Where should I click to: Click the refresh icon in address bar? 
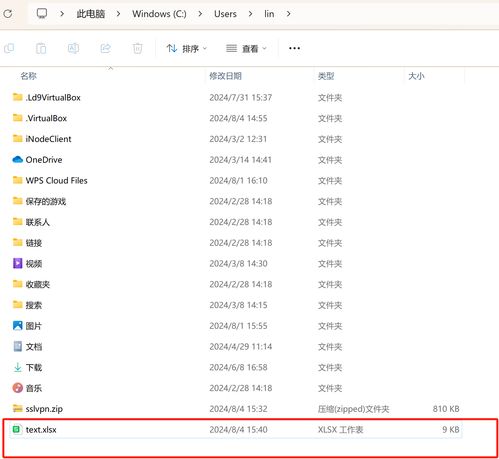coord(8,14)
